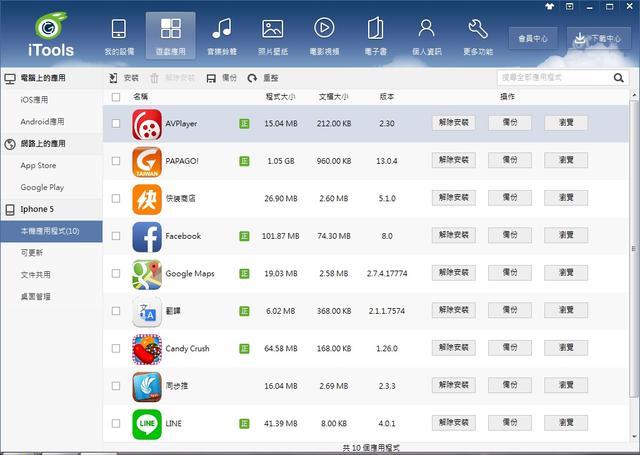This screenshot has height=455, width=640.
Task: Click backup button for Facebook
Action: tap(510, 235)
